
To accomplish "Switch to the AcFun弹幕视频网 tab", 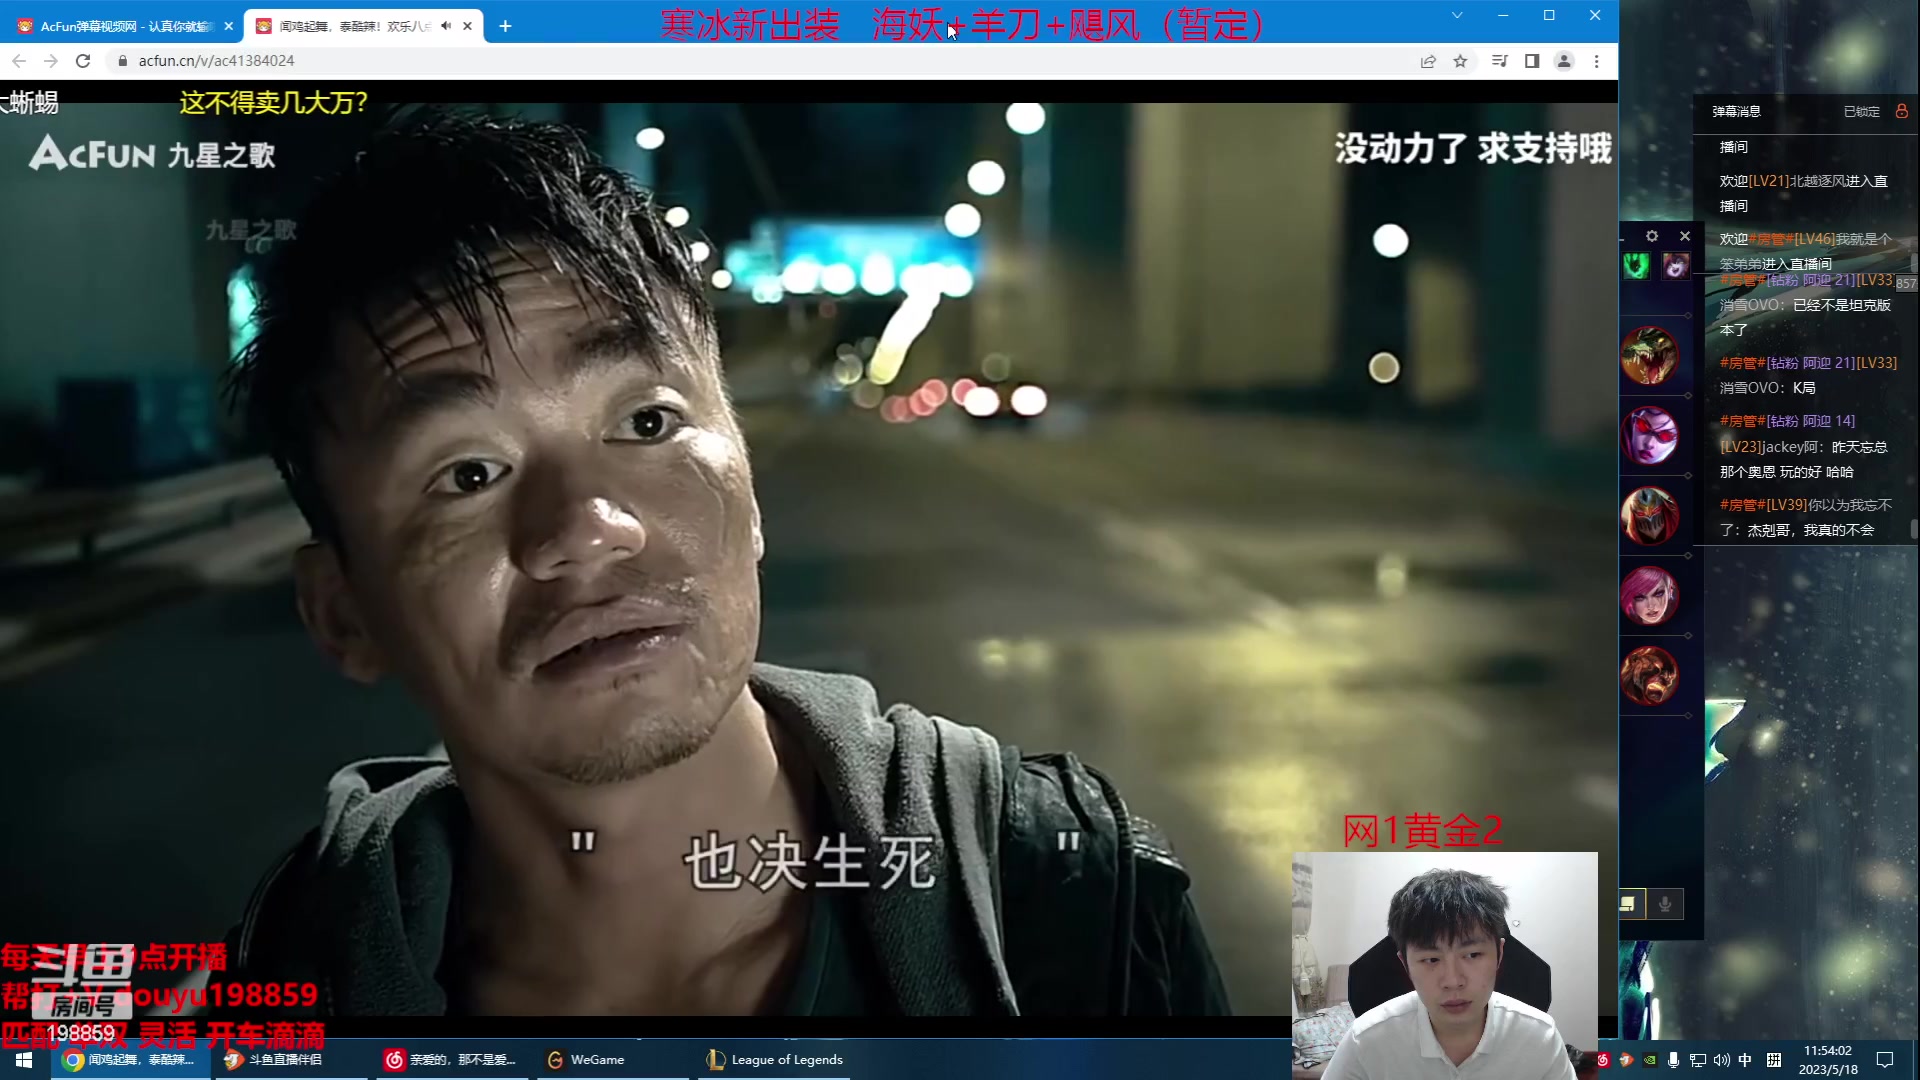I will pos(115,25).
